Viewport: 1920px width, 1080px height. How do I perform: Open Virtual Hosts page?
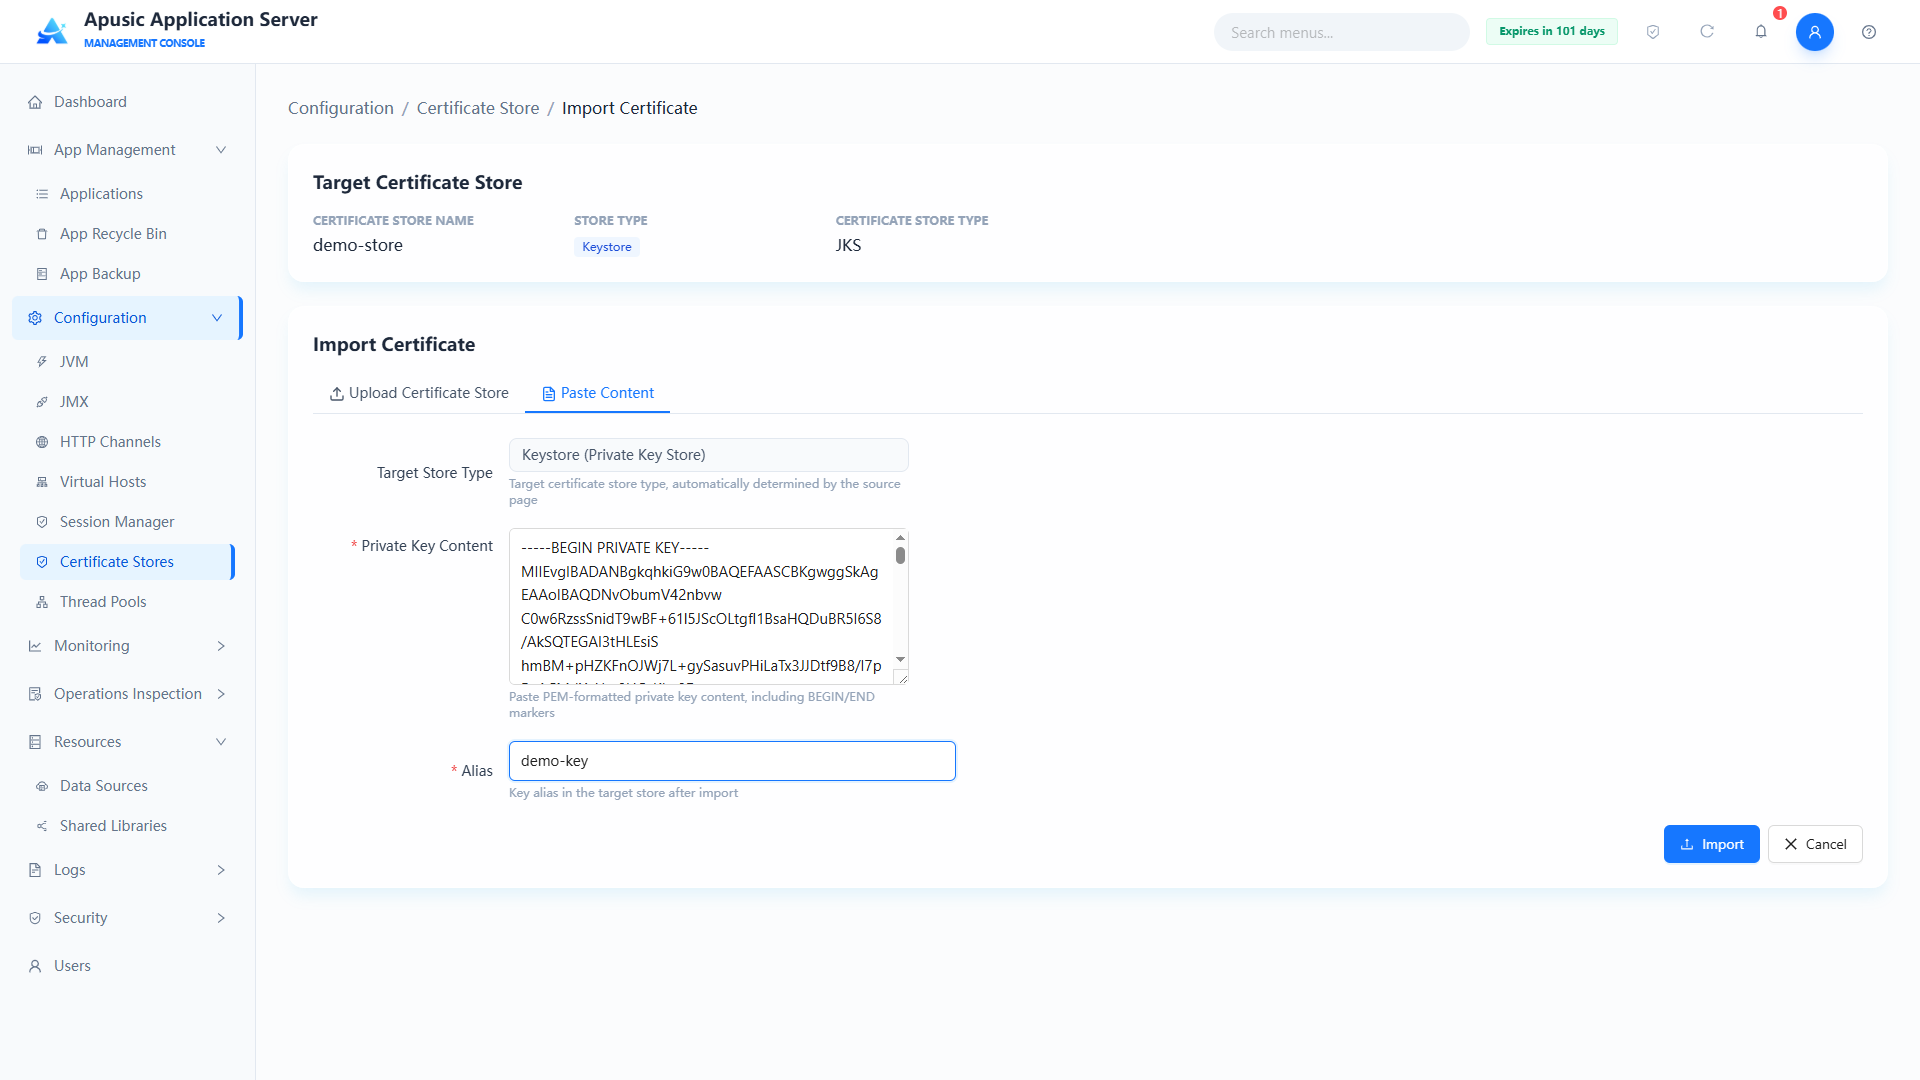127,482
